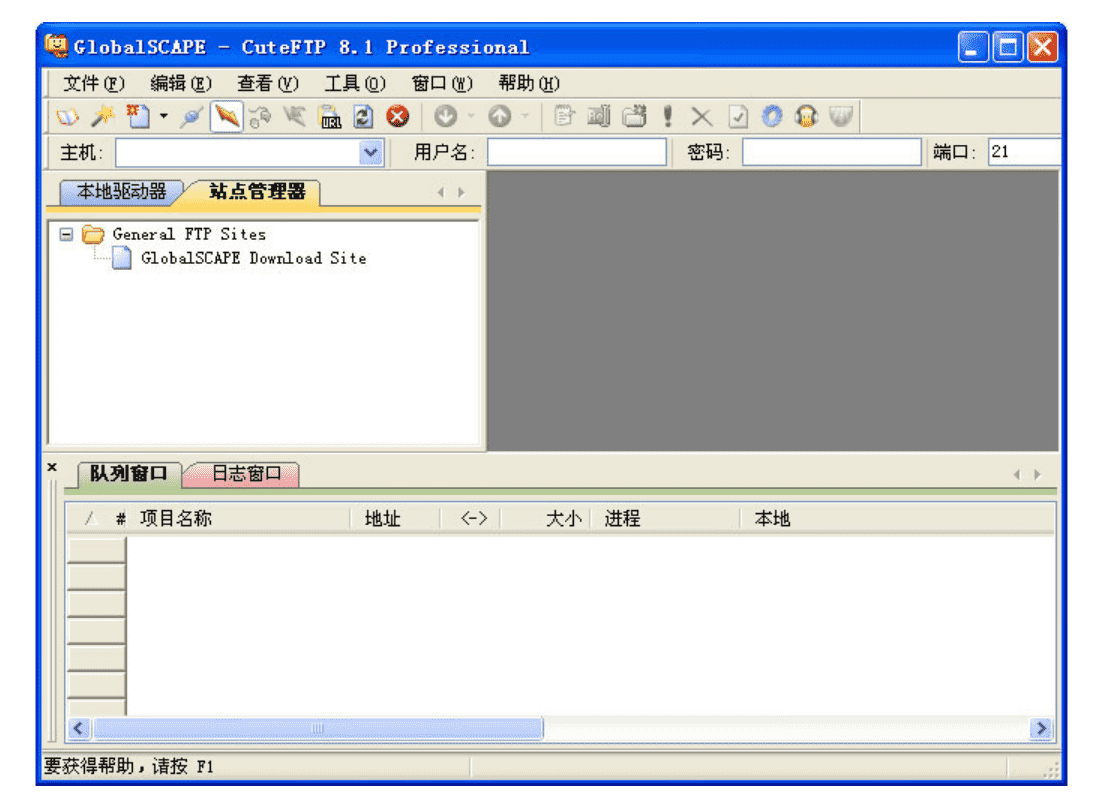This screenshot has height=812, width=1095.
Task: Click the paste URL toolbar icon
Action: (x=330, y=117)
